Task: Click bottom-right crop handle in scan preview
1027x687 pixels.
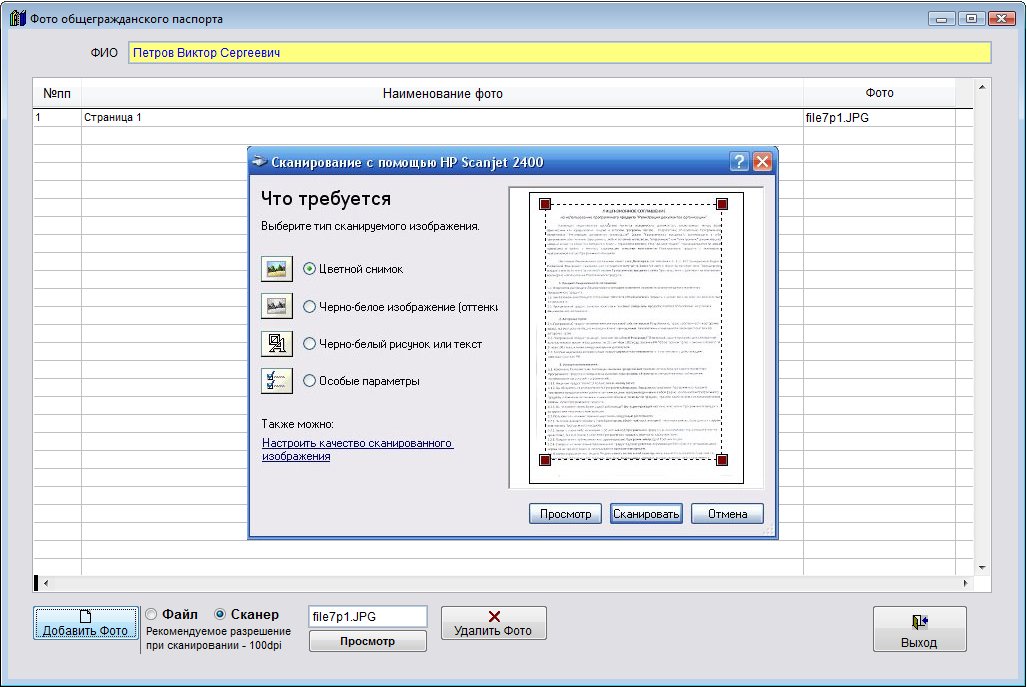Action: pyautogui.click(x=722, y=460)
